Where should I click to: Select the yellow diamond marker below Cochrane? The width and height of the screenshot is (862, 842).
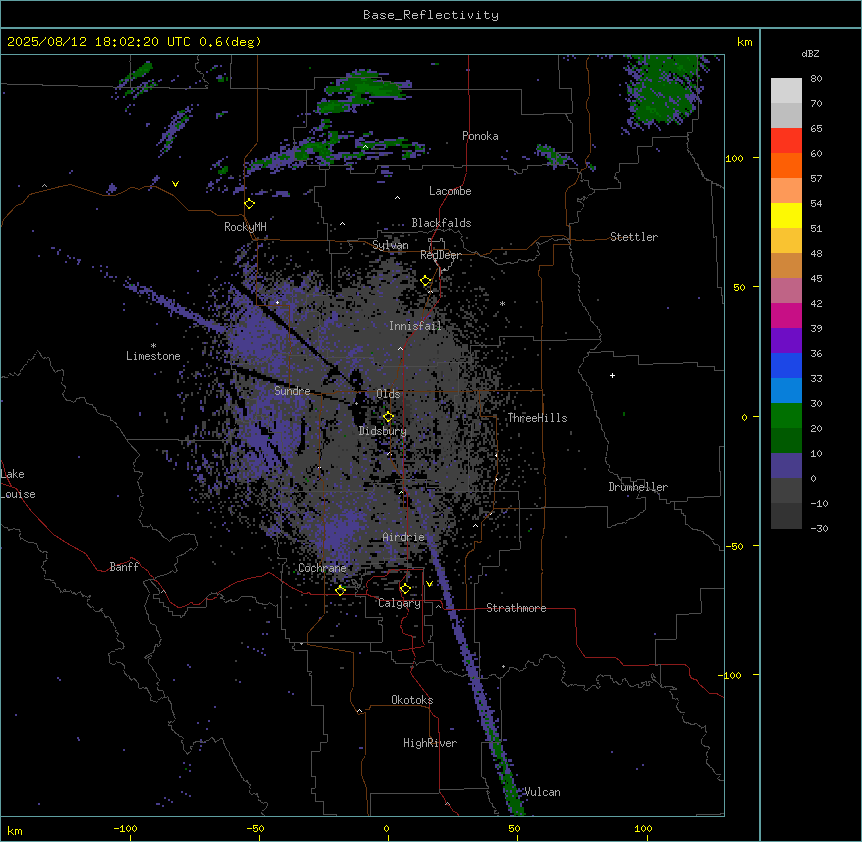coord(340,590)
